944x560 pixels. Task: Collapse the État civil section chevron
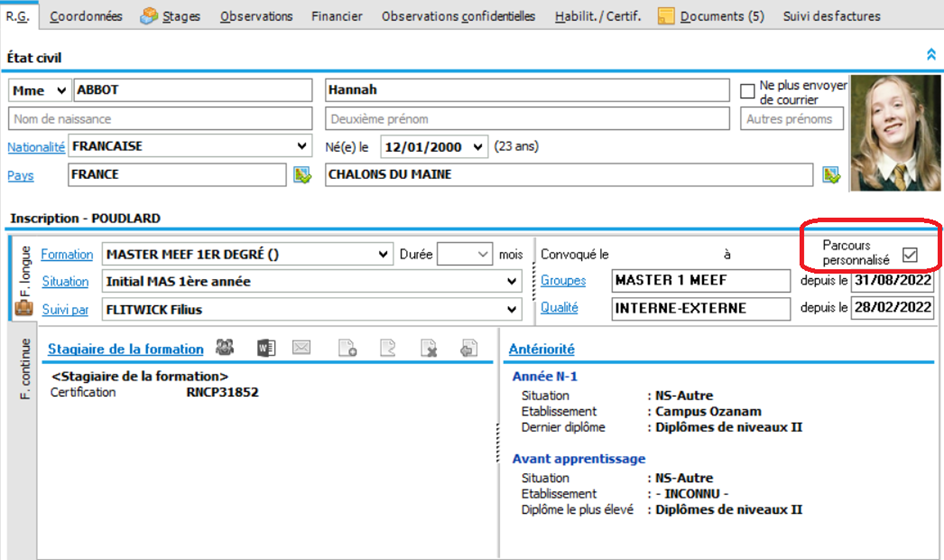pyautogui.click(x=931, y=57)
